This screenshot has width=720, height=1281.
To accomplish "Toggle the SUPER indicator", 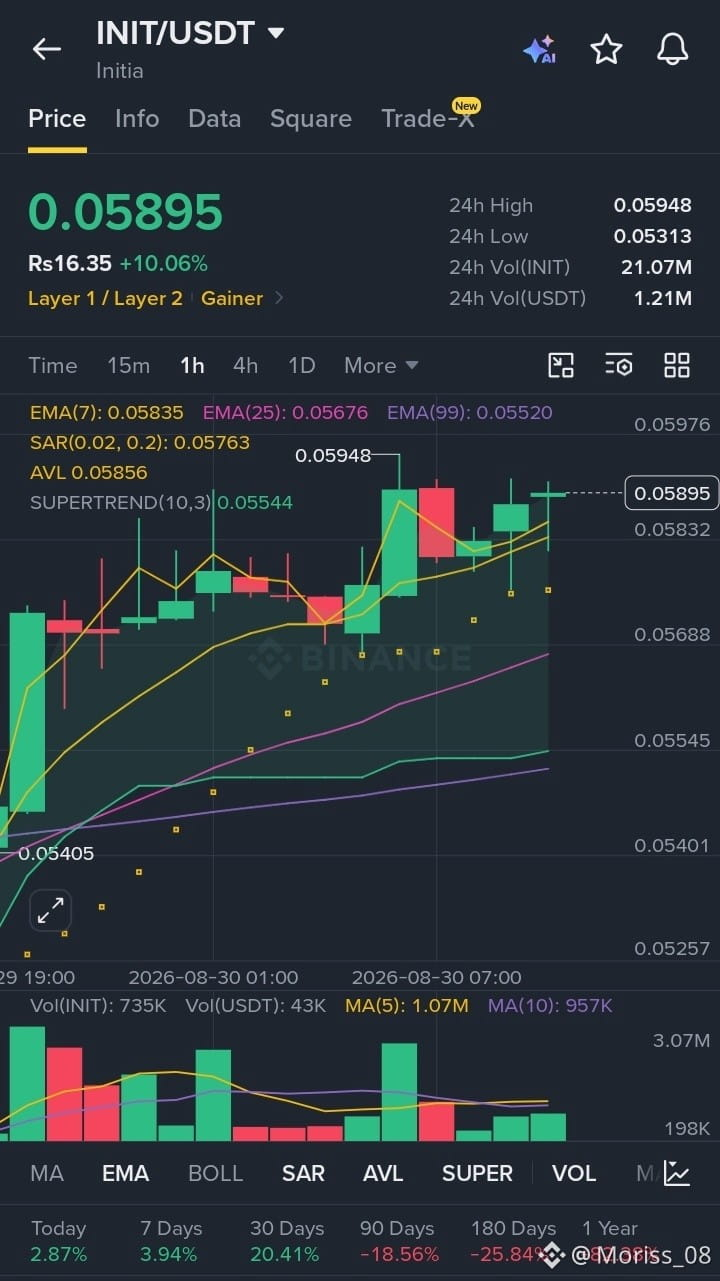I will (x=477, y=1173).
